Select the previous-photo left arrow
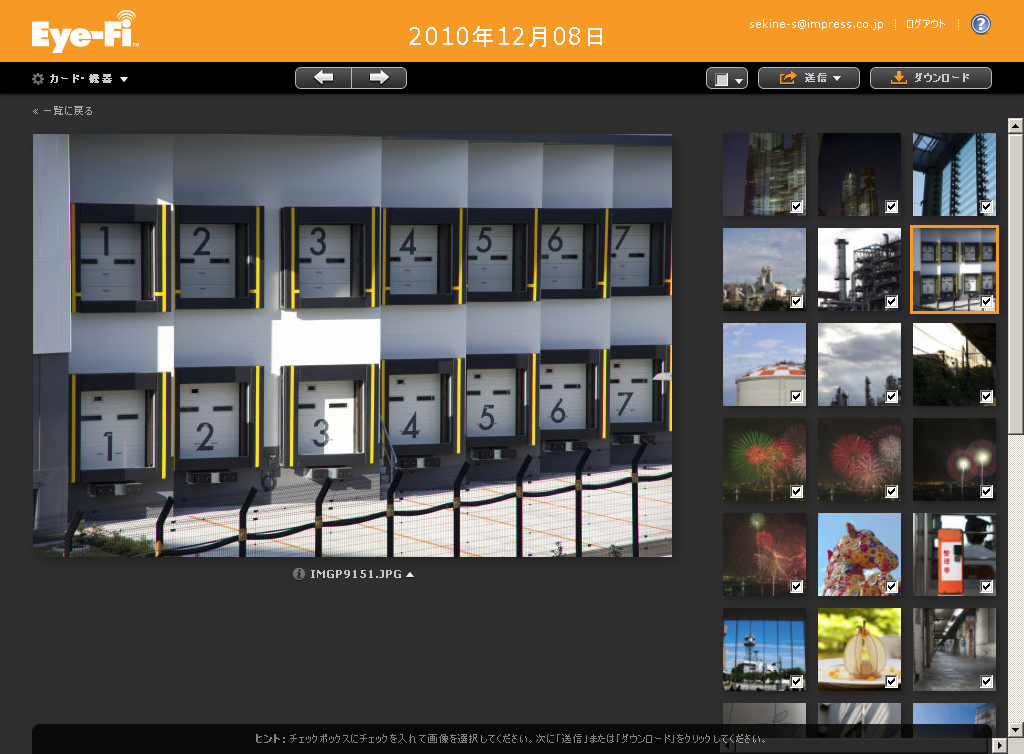Image resolution: width=1024 pixels, height=754 pixels. (323, 76)
